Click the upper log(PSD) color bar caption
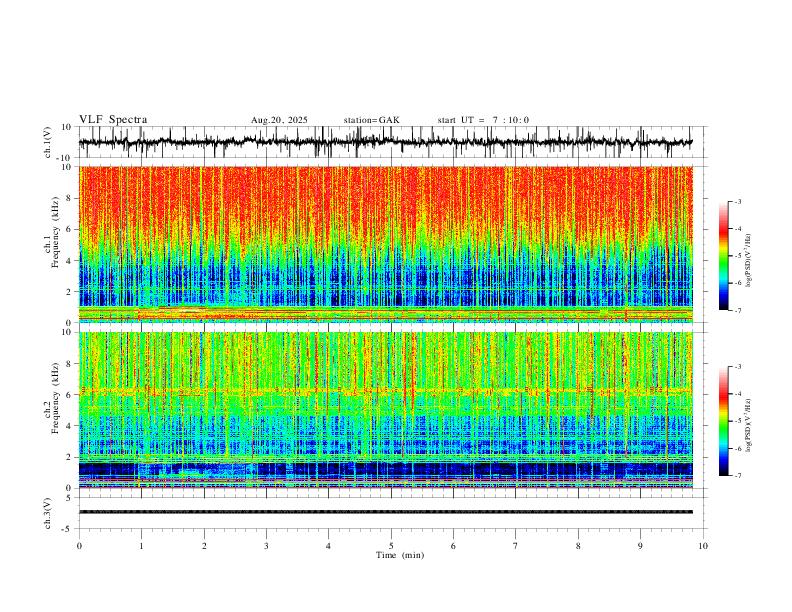Viewport: 792px width, 612px height. (x=749, y=261)
